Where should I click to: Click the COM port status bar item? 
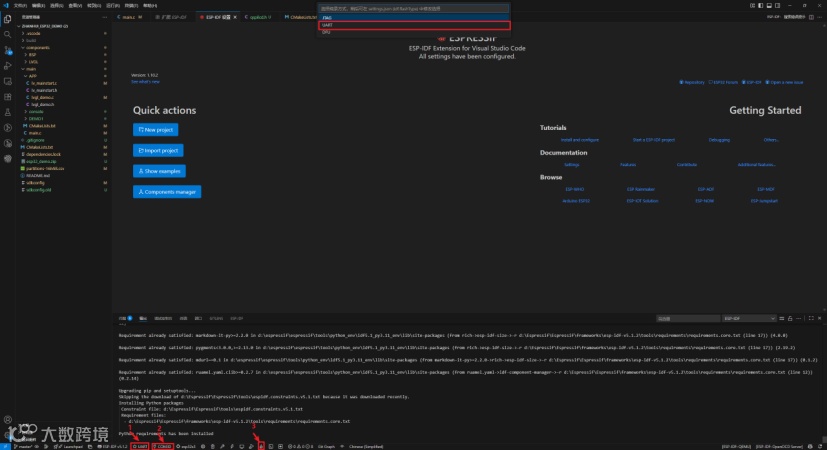pyautogui.click(x=163, y=446)
